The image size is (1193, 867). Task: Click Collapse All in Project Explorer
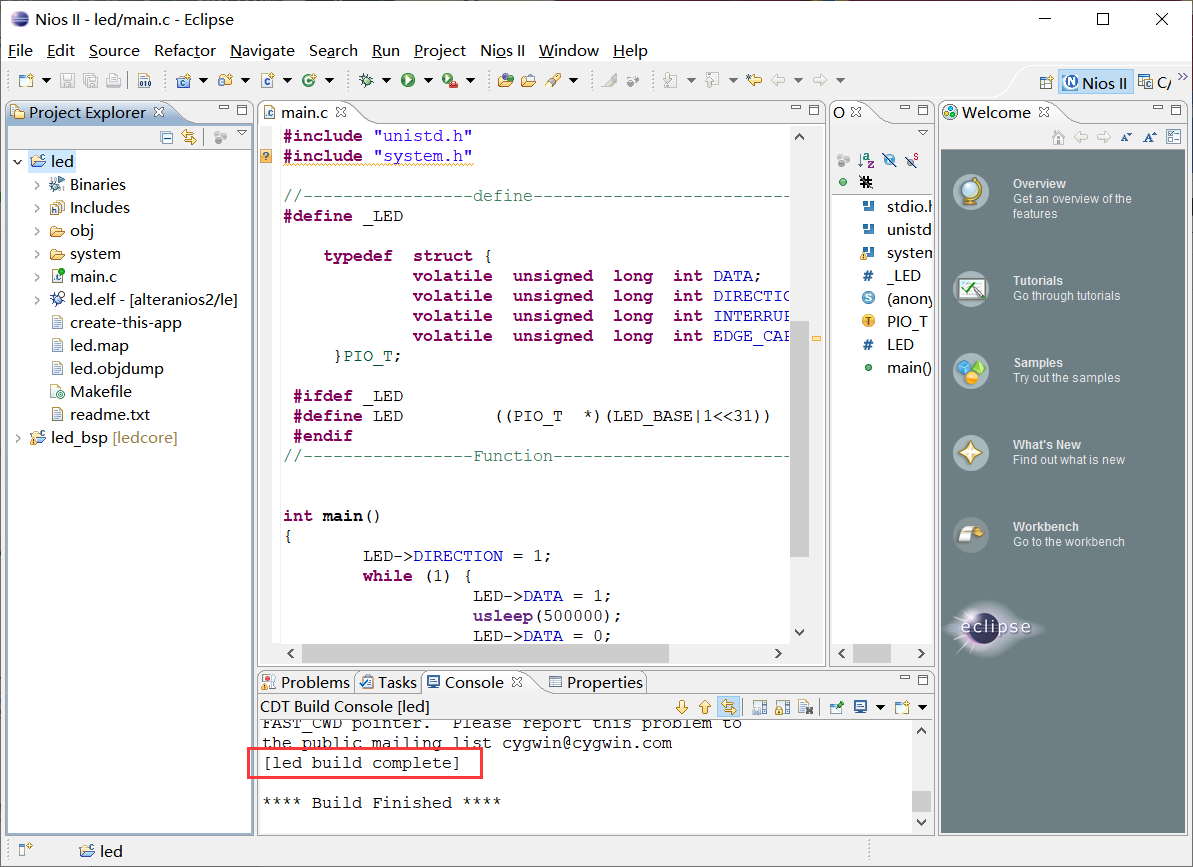pos(167,138)
